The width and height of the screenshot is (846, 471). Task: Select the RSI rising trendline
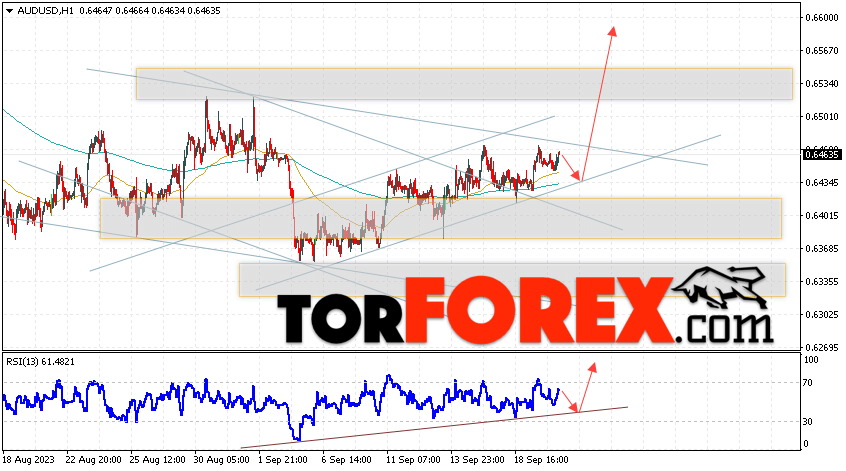pos(434,427)
